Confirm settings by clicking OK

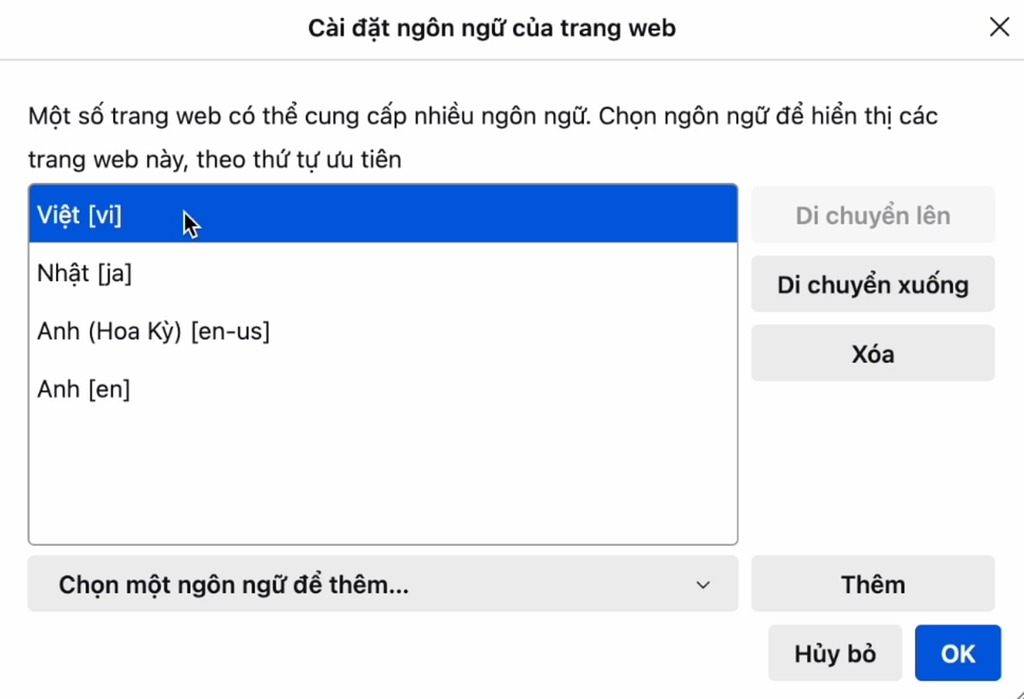tap(958, 652)
